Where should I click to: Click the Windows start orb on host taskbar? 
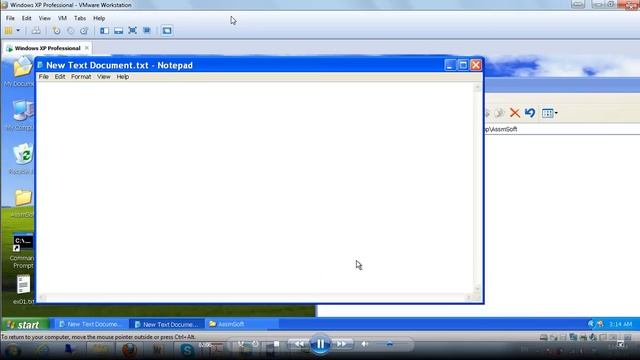point(12,350)
